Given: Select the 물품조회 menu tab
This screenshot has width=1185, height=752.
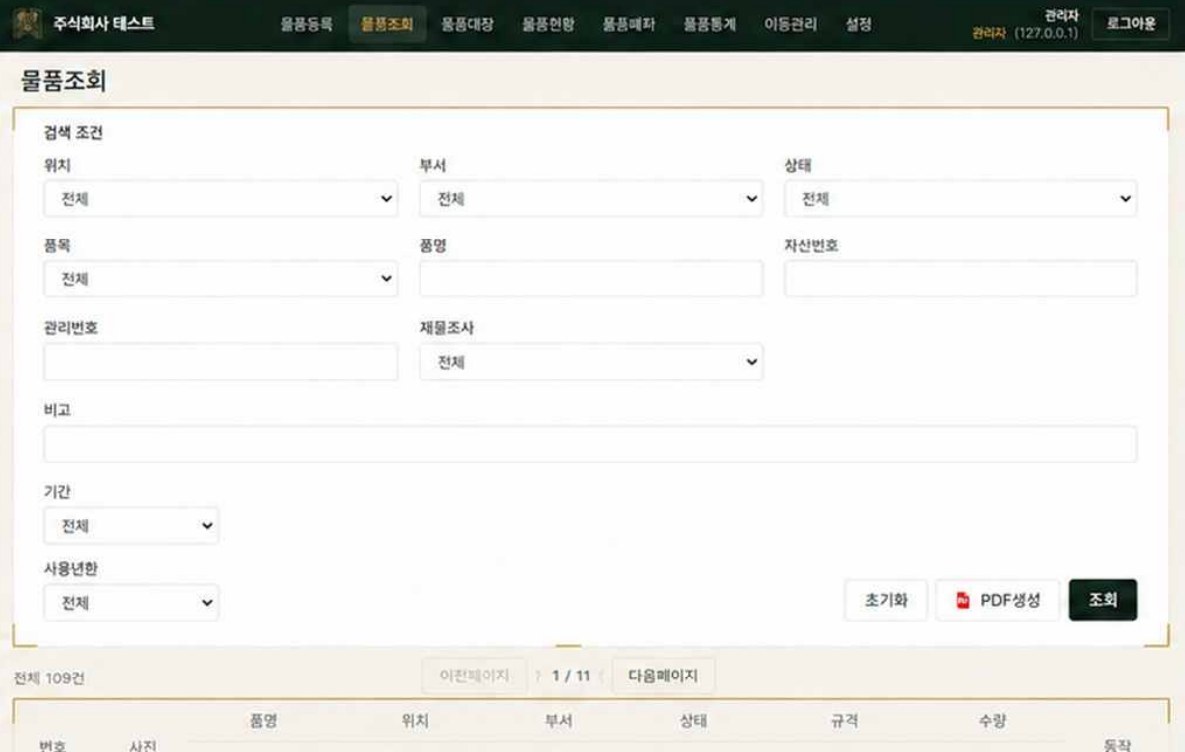Looking at the screenshot, I should click(387, 24).
